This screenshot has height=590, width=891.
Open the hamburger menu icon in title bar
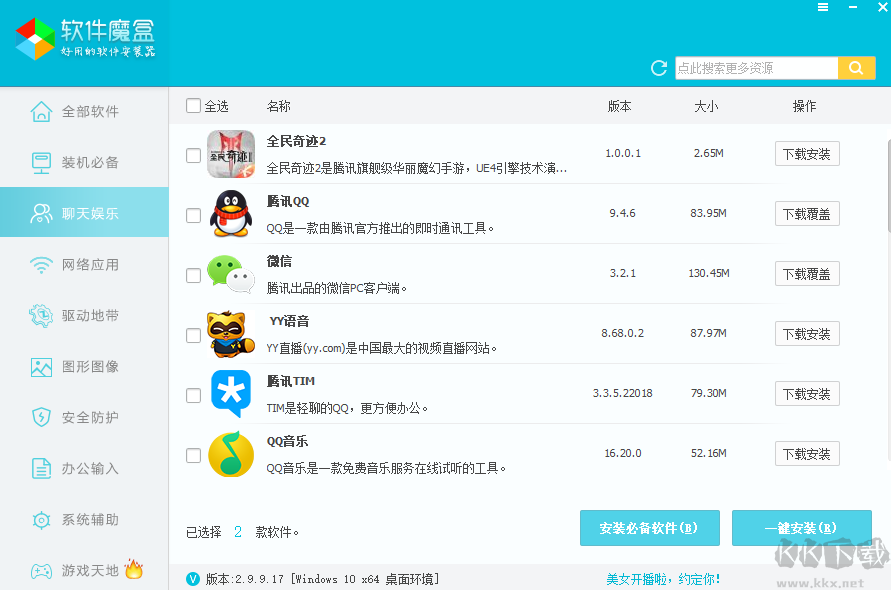point(823,7)
